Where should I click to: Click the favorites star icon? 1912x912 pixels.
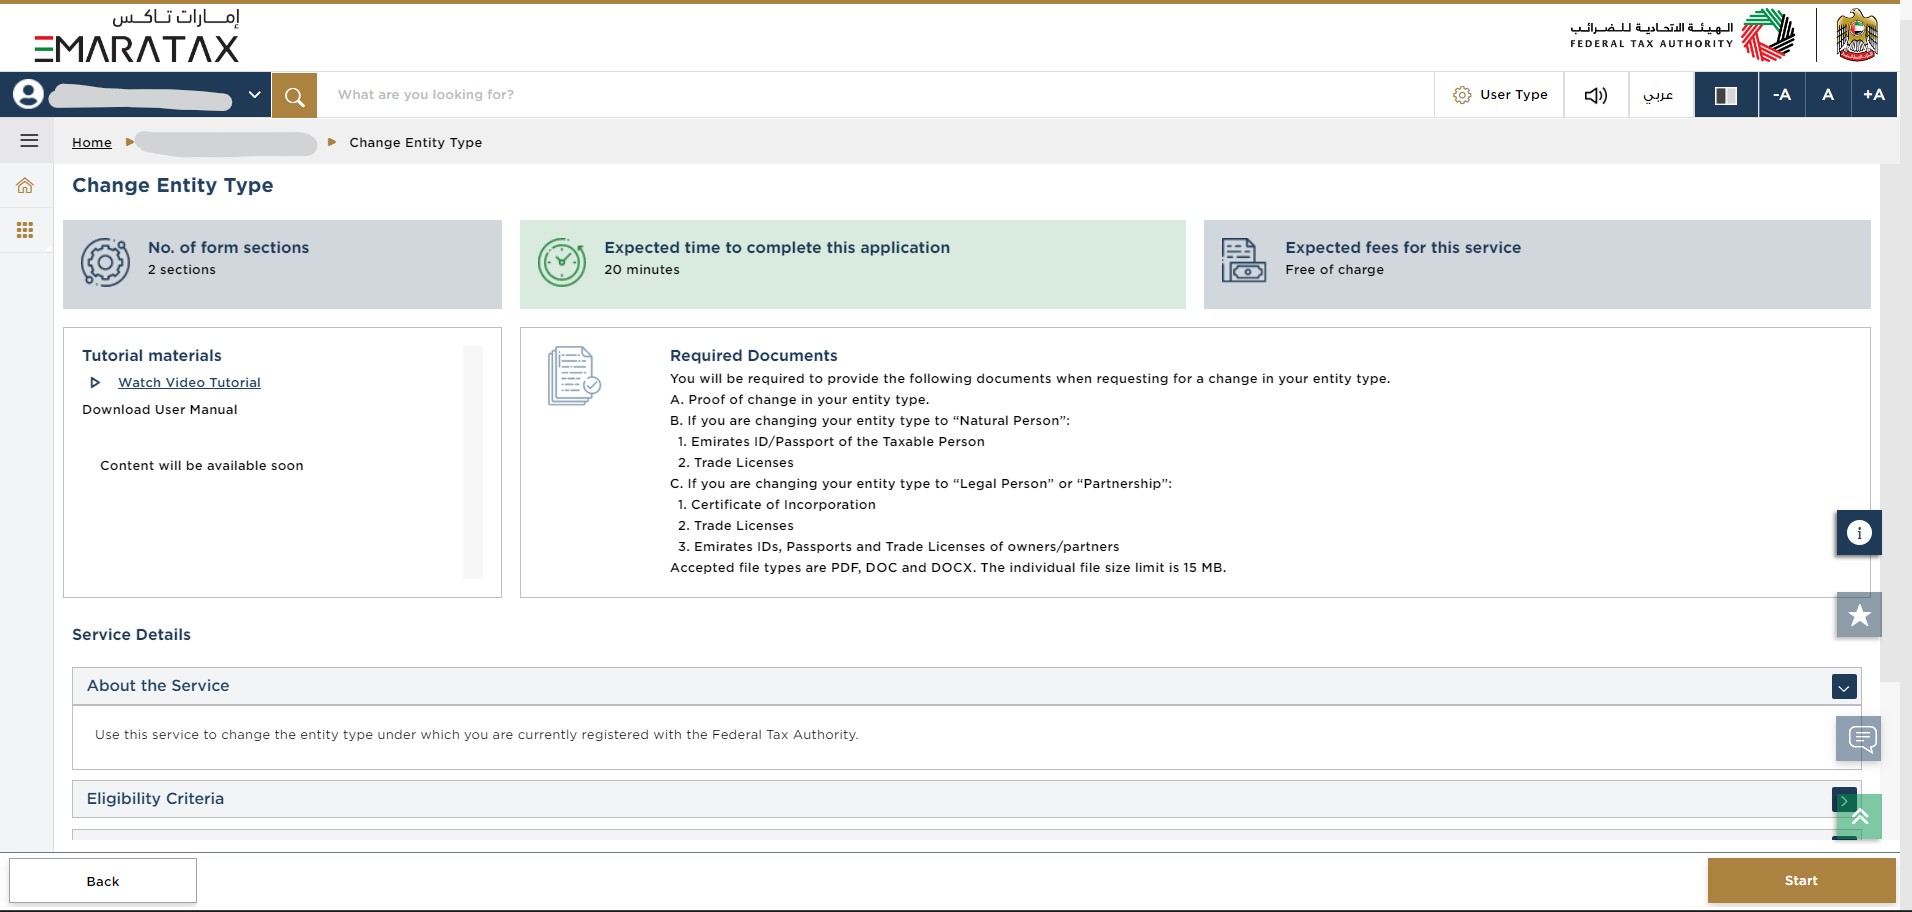[1858, 615]
